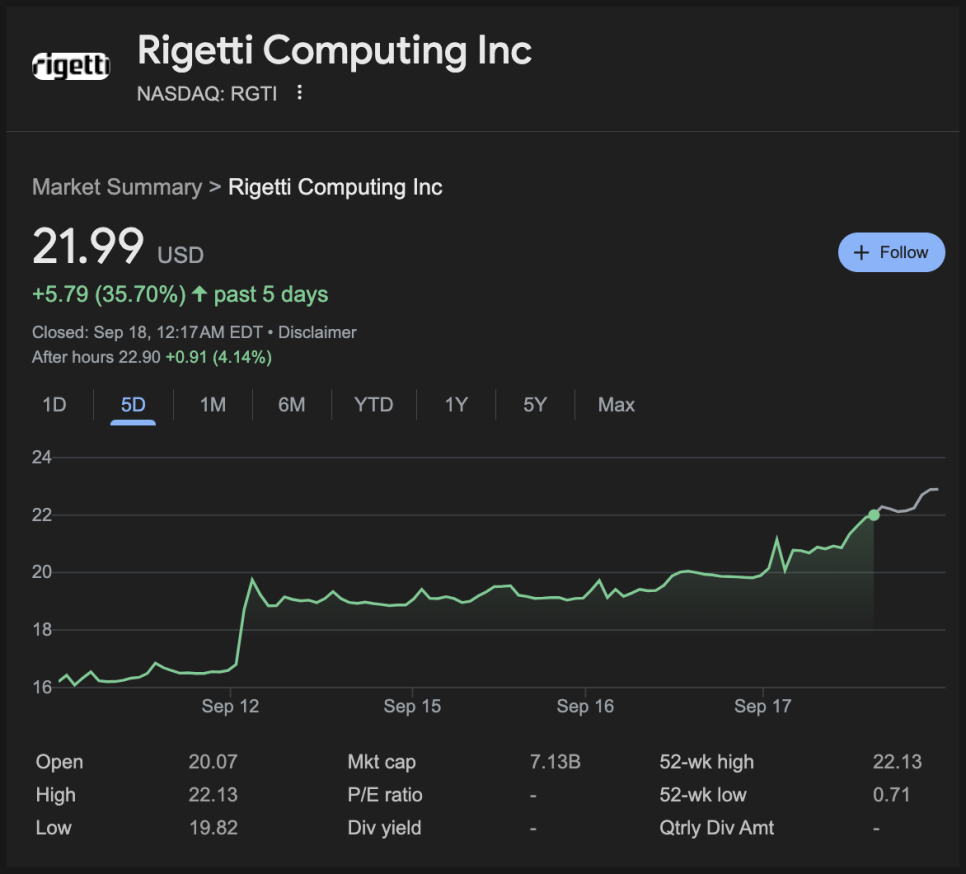Image resolution: width=966 pixels, height=874 pixels.
Task: Click the Rigetti Computing Inc title
Action: click(x=335, y=51)
